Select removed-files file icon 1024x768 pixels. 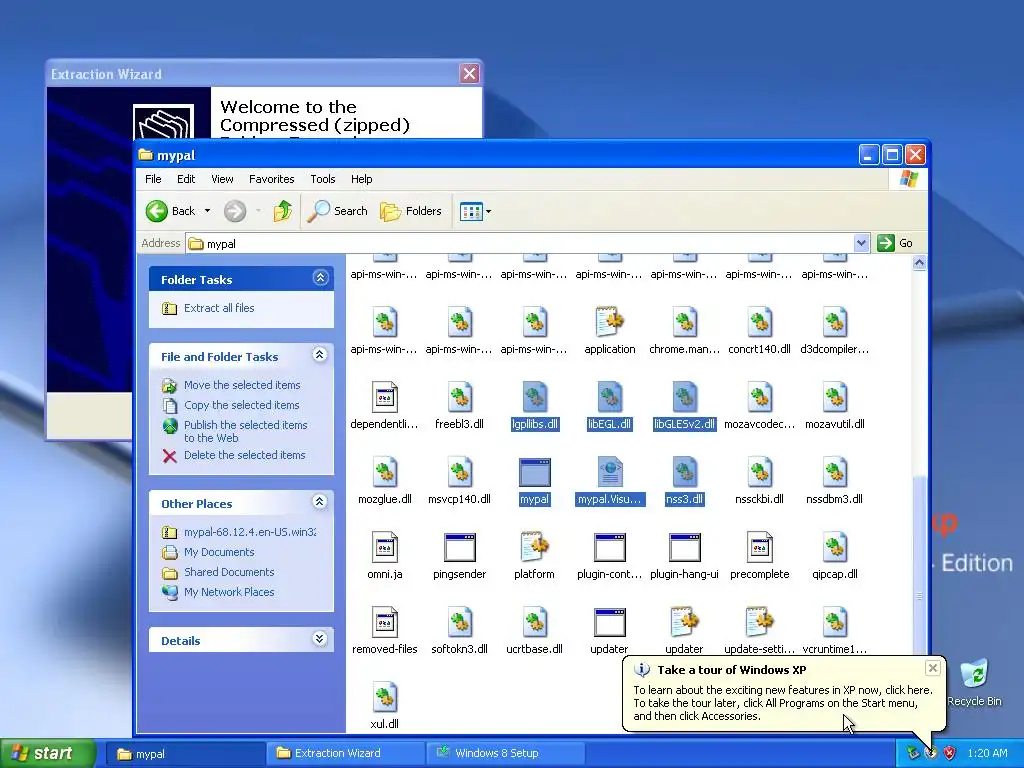tap(385, 622)
